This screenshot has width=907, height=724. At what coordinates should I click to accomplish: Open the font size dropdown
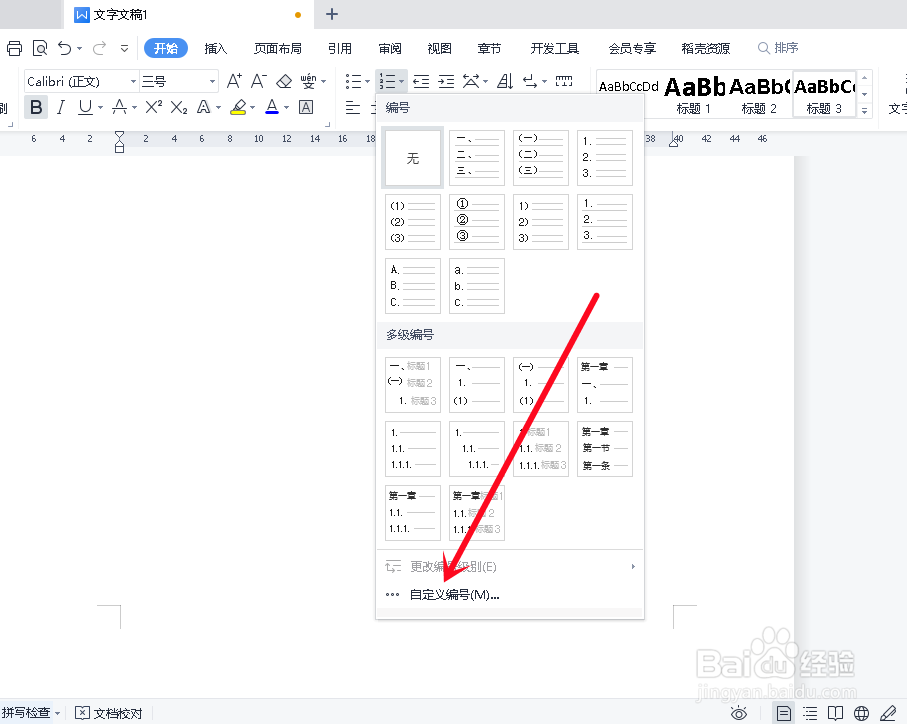pyautogui.click(x=210, y=81)
